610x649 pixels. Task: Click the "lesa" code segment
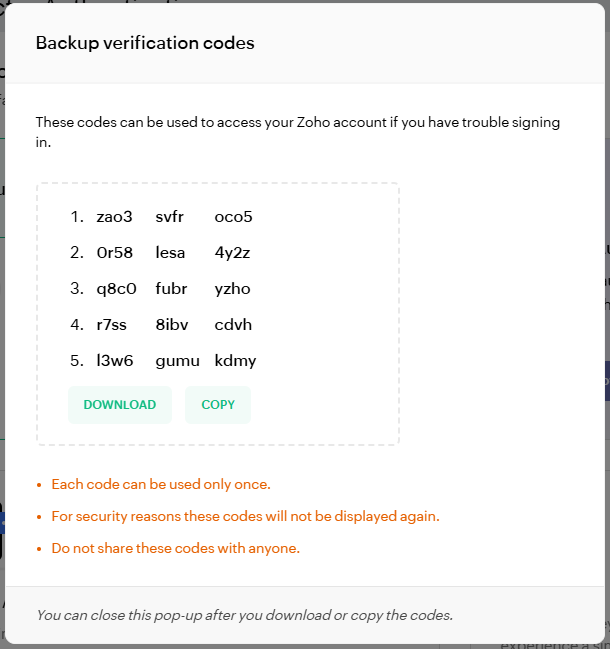click(x=171, y=253)
